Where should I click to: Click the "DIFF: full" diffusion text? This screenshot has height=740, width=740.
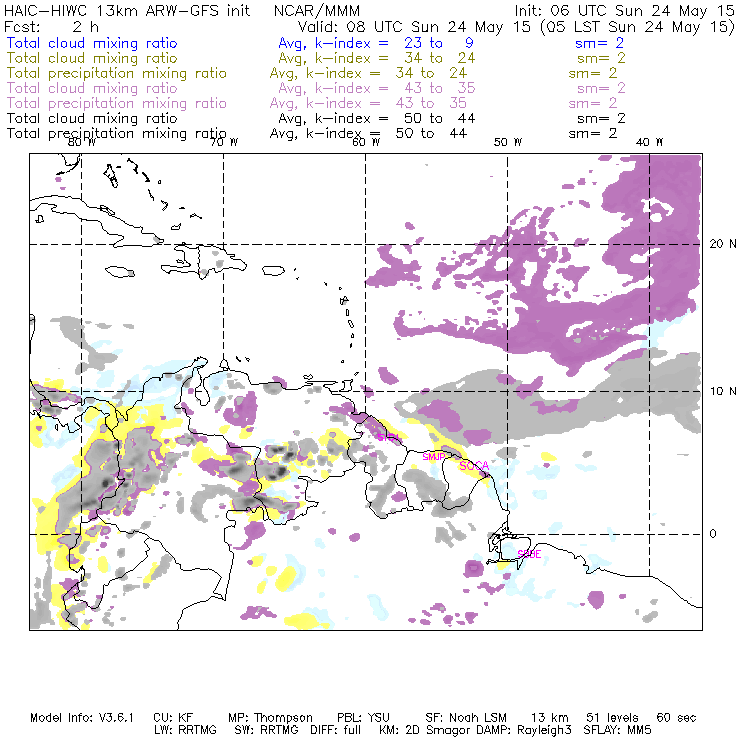[335, 730]
